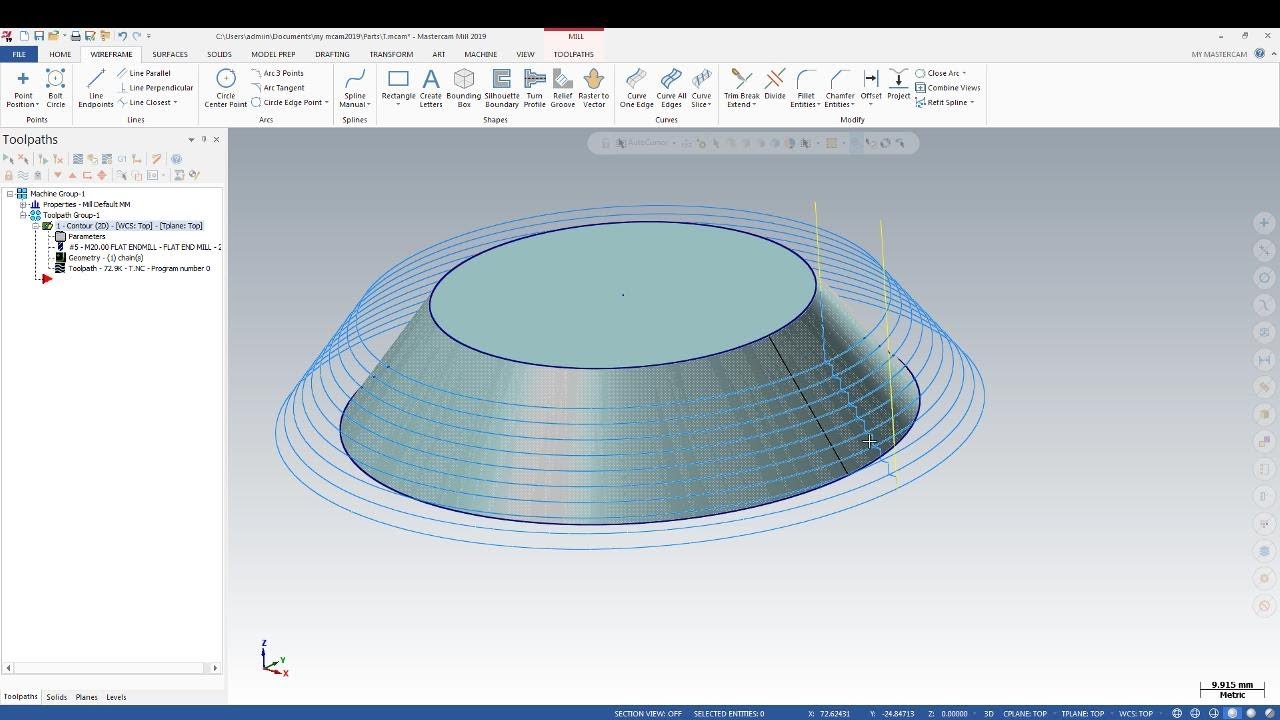
Task: Select Toolpath - 72.9K - T.NC entry
Action: [132, 268]
